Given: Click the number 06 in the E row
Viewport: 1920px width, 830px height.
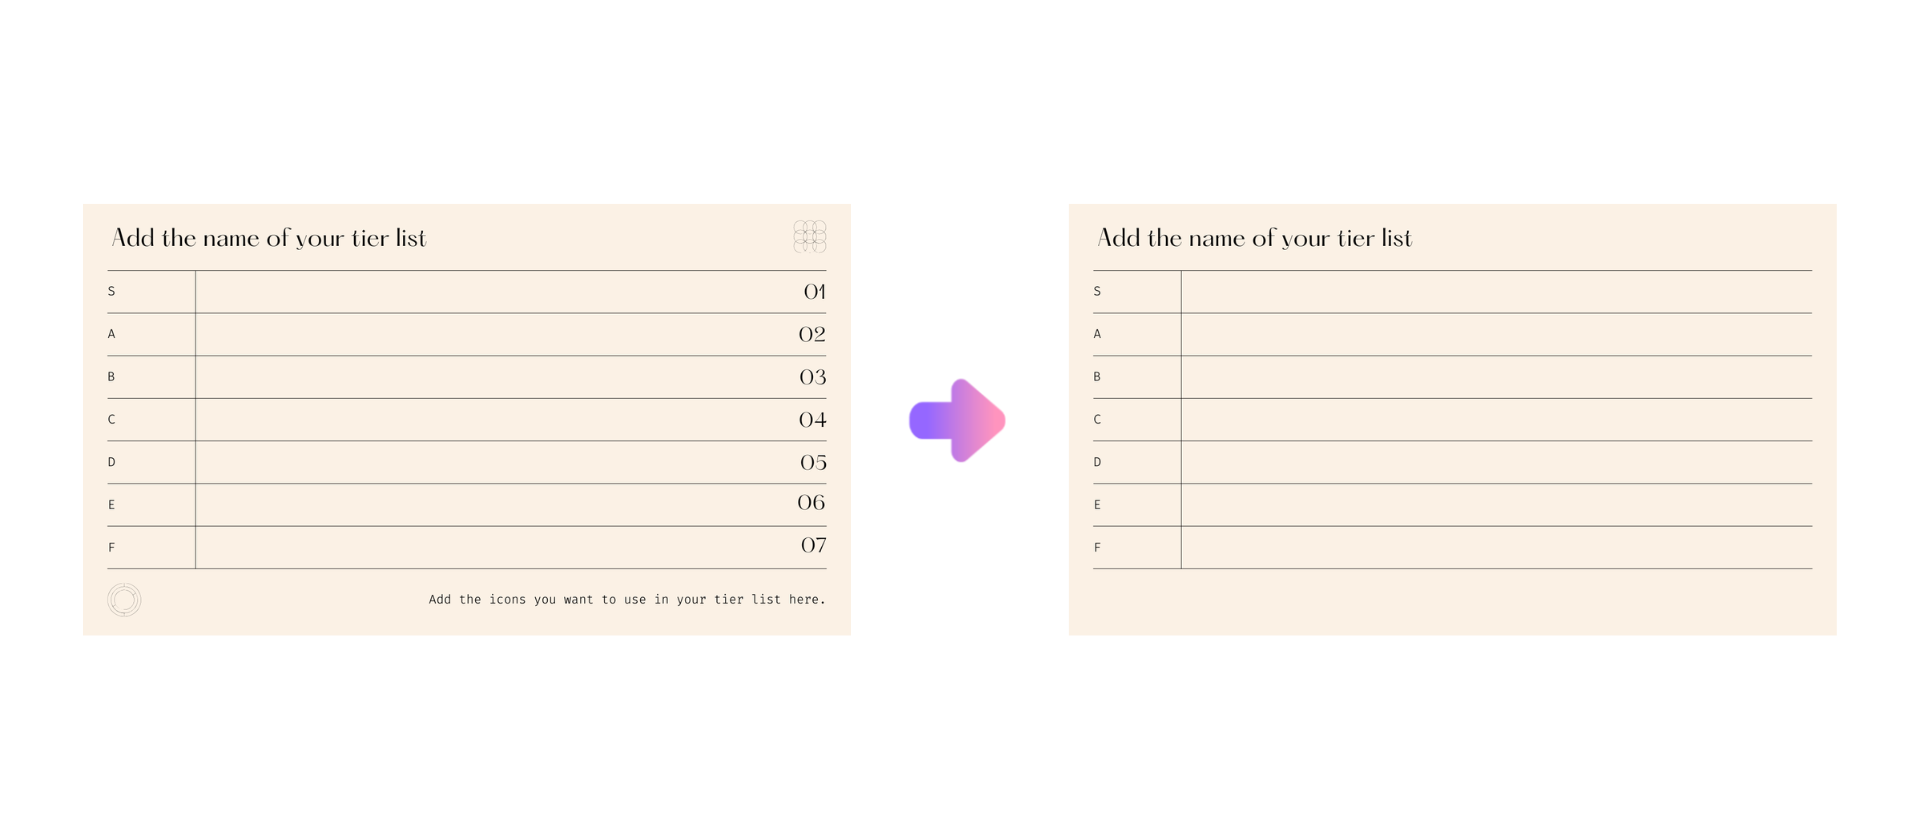Looking at the screenshot, I should (x=811, y=502).
